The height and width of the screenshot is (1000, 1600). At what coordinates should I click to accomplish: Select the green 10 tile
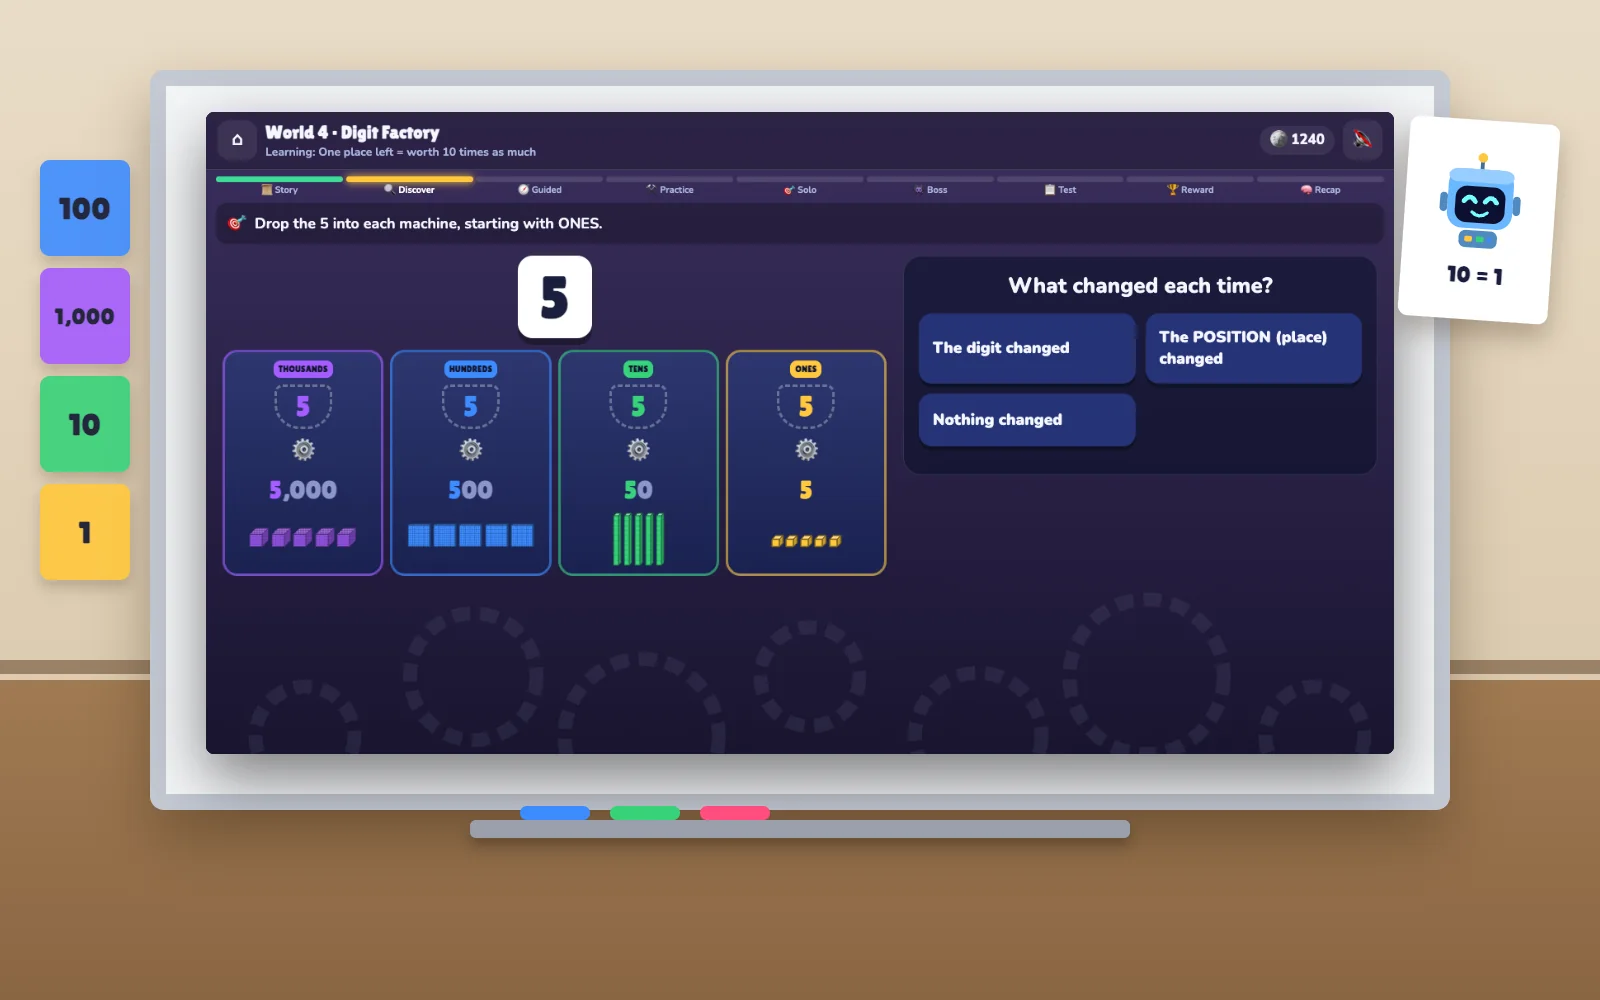click(x=85, y=424)
